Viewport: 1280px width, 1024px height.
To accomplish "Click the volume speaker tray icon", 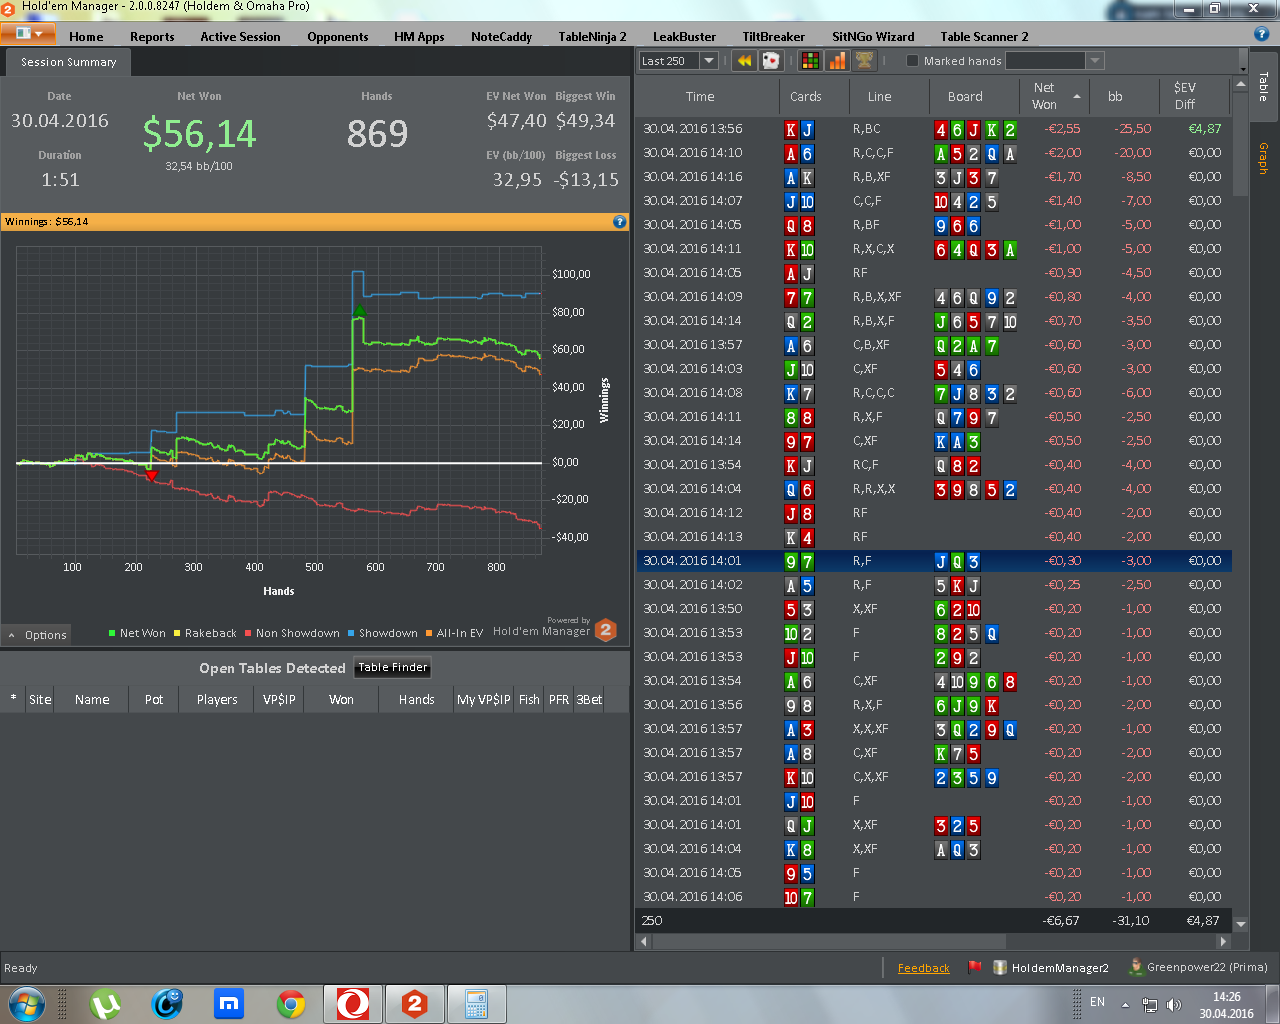I will coord(1174,1004).
